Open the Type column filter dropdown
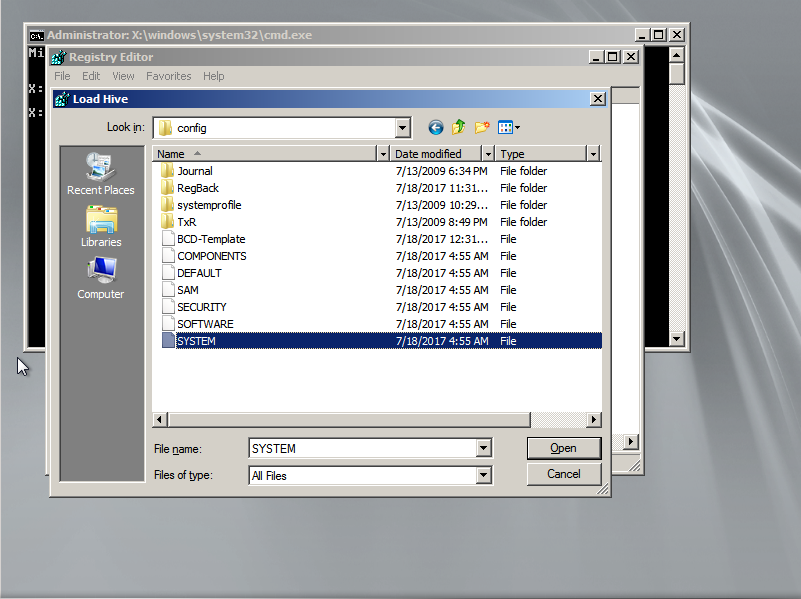 pyautogui.click(x=593, y=154)
